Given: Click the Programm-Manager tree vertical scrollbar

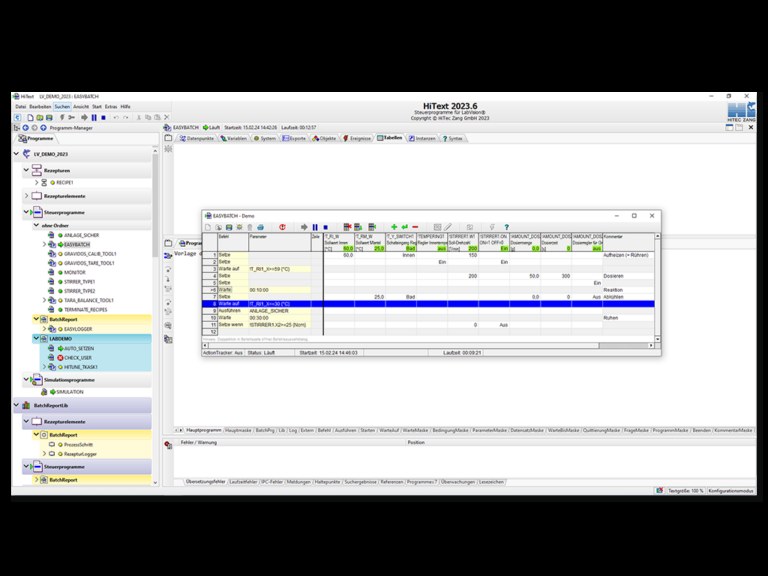Looking at the screenshot, I should 155,316.
